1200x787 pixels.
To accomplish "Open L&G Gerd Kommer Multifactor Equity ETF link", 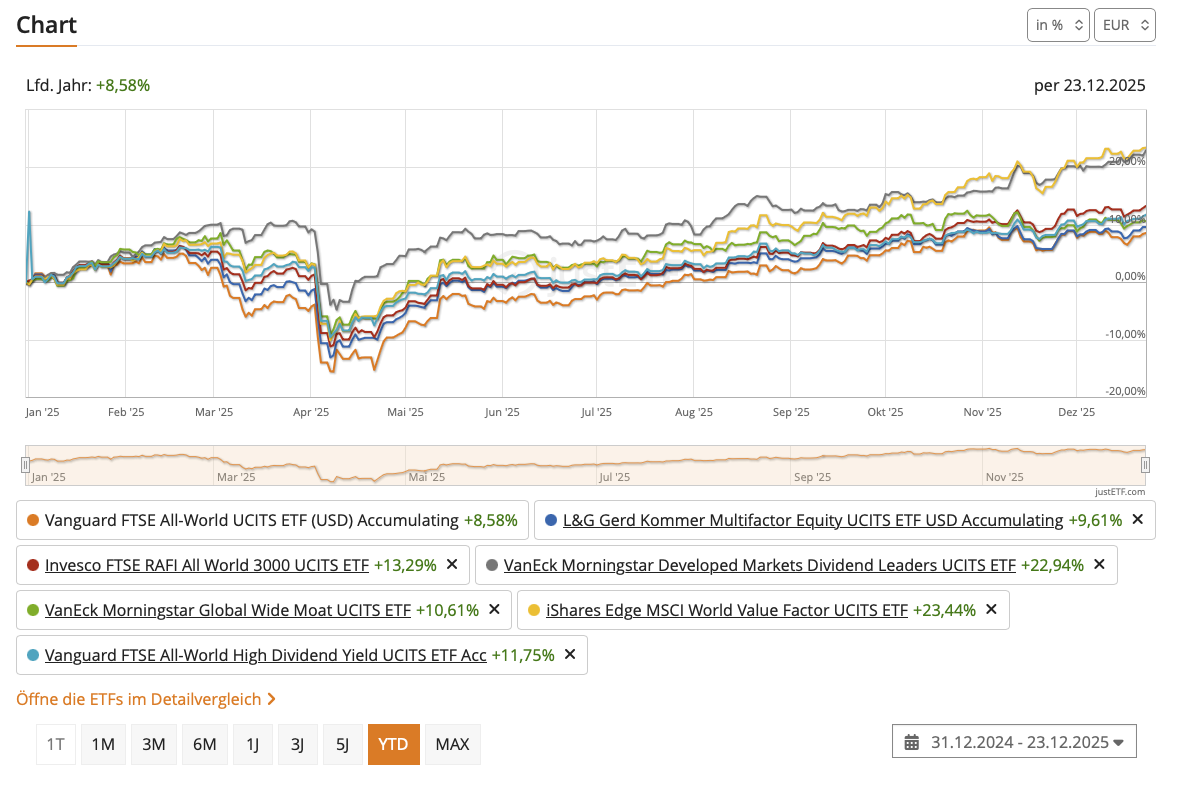I will [x=813, y=520].
